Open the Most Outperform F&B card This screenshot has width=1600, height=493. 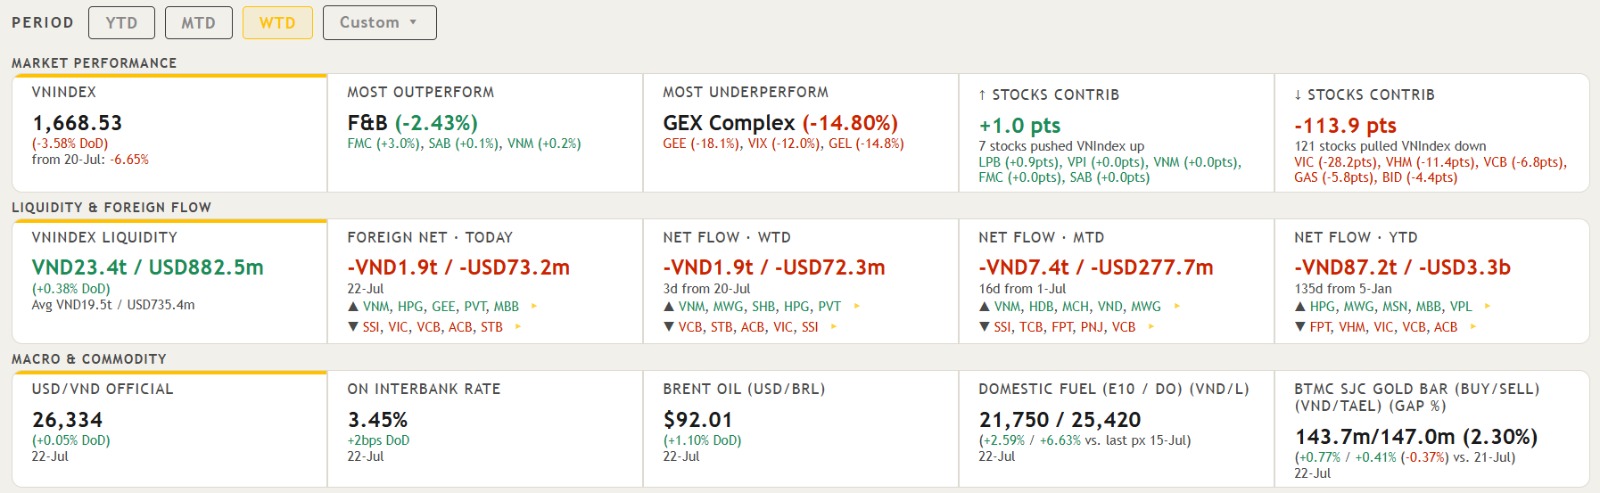coord(485,133)
